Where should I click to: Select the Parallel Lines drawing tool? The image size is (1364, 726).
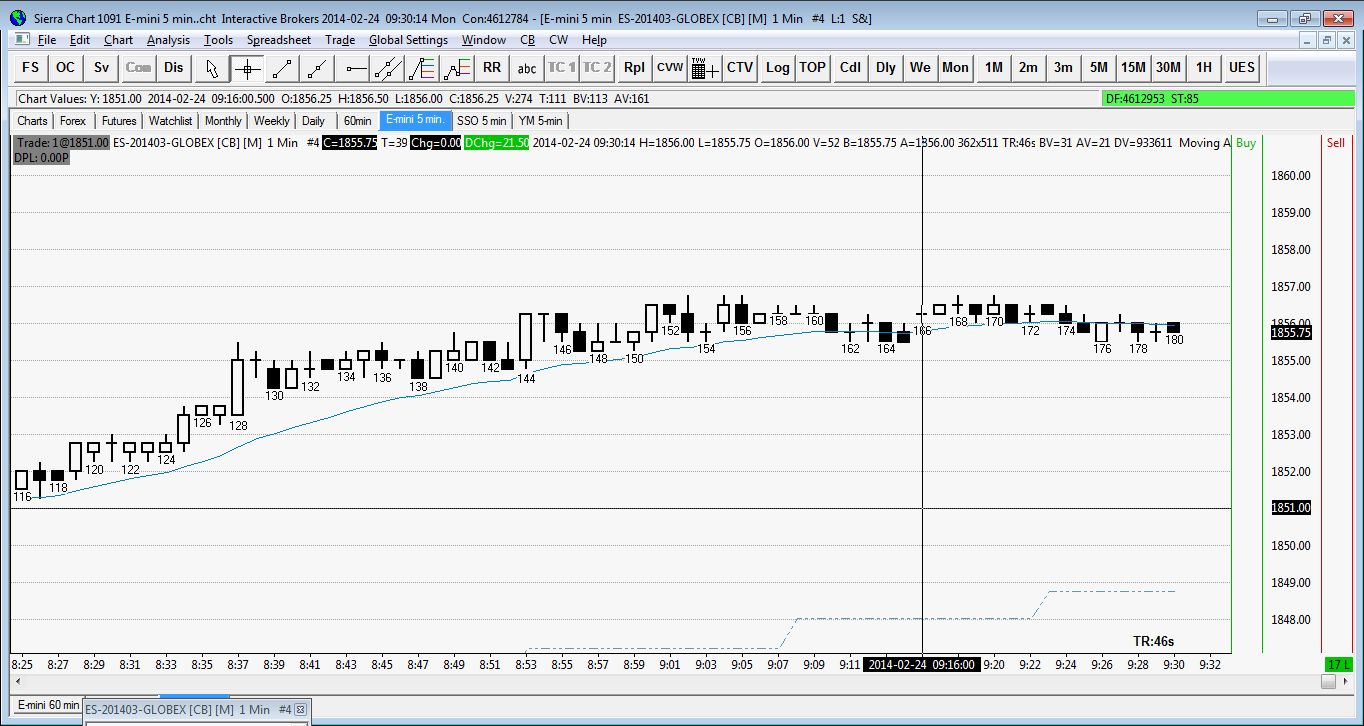388,68
